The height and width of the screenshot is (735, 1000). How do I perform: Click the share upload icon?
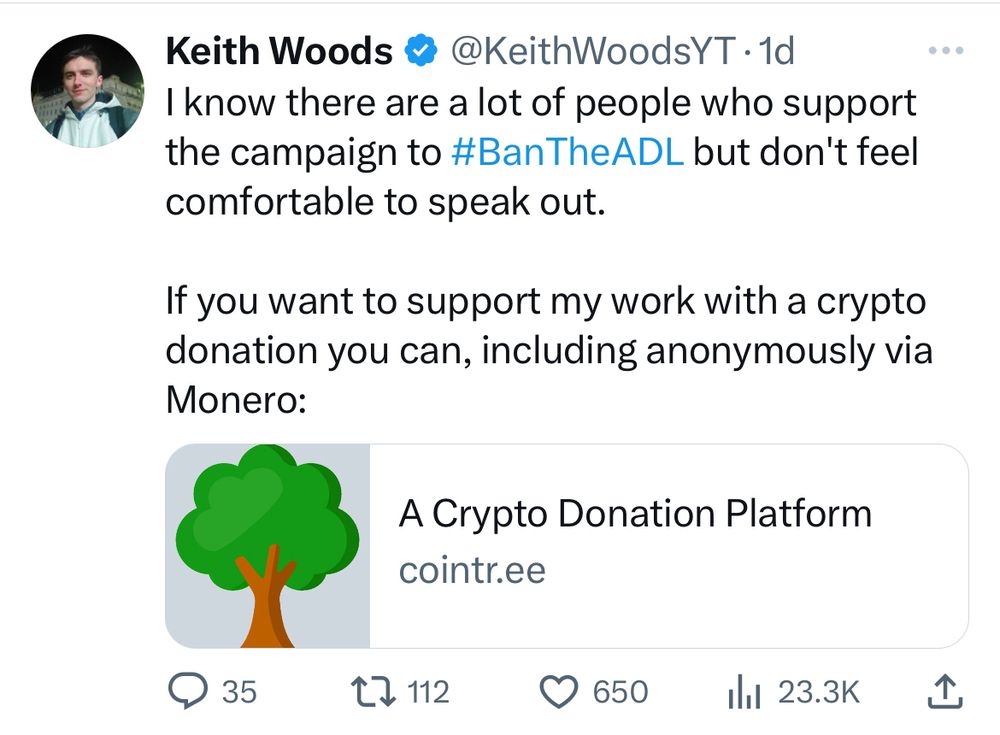945,691
